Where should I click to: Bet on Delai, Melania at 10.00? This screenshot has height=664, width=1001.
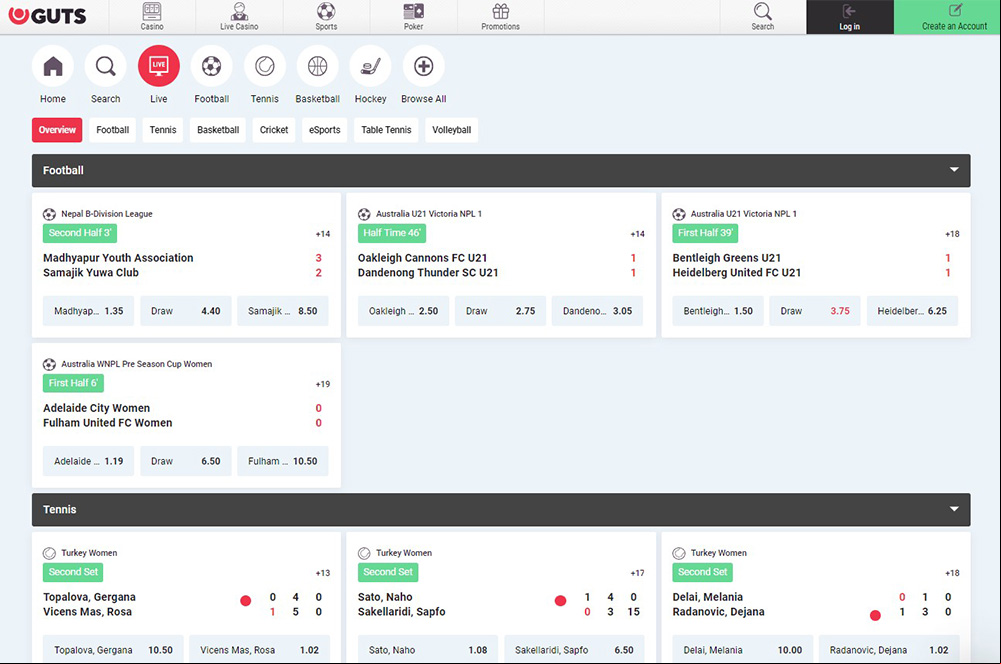[x=742, y=649]
